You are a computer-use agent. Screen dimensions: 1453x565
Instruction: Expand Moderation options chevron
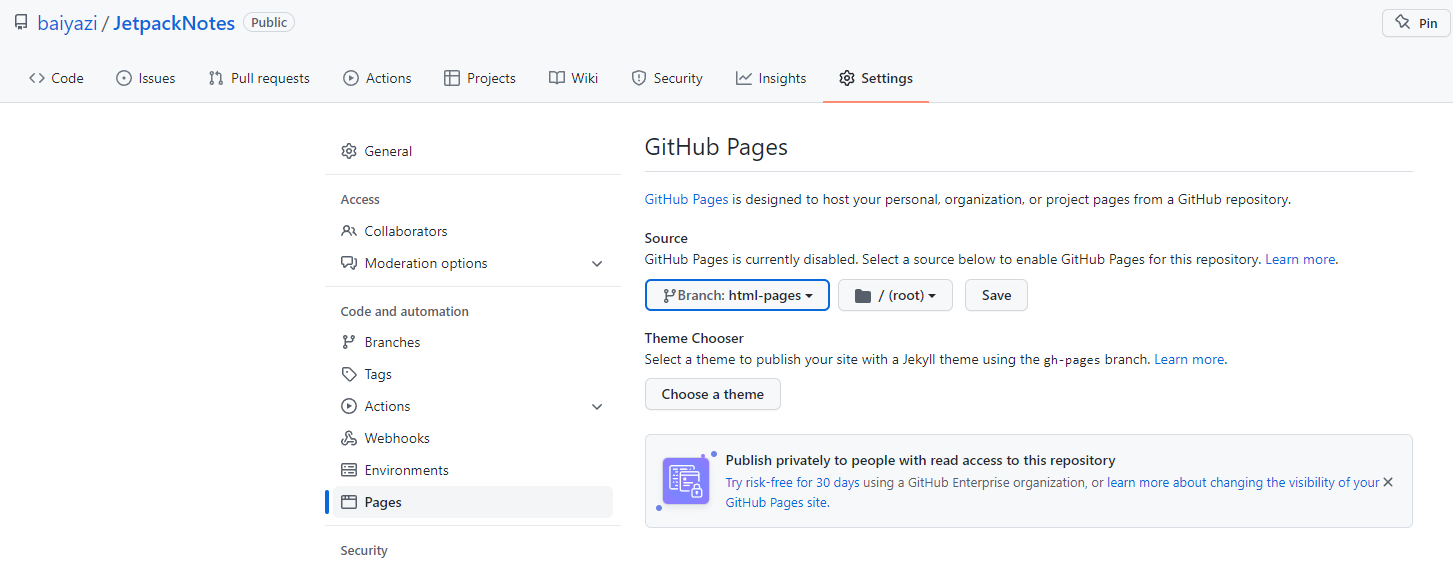pos(597,264)
